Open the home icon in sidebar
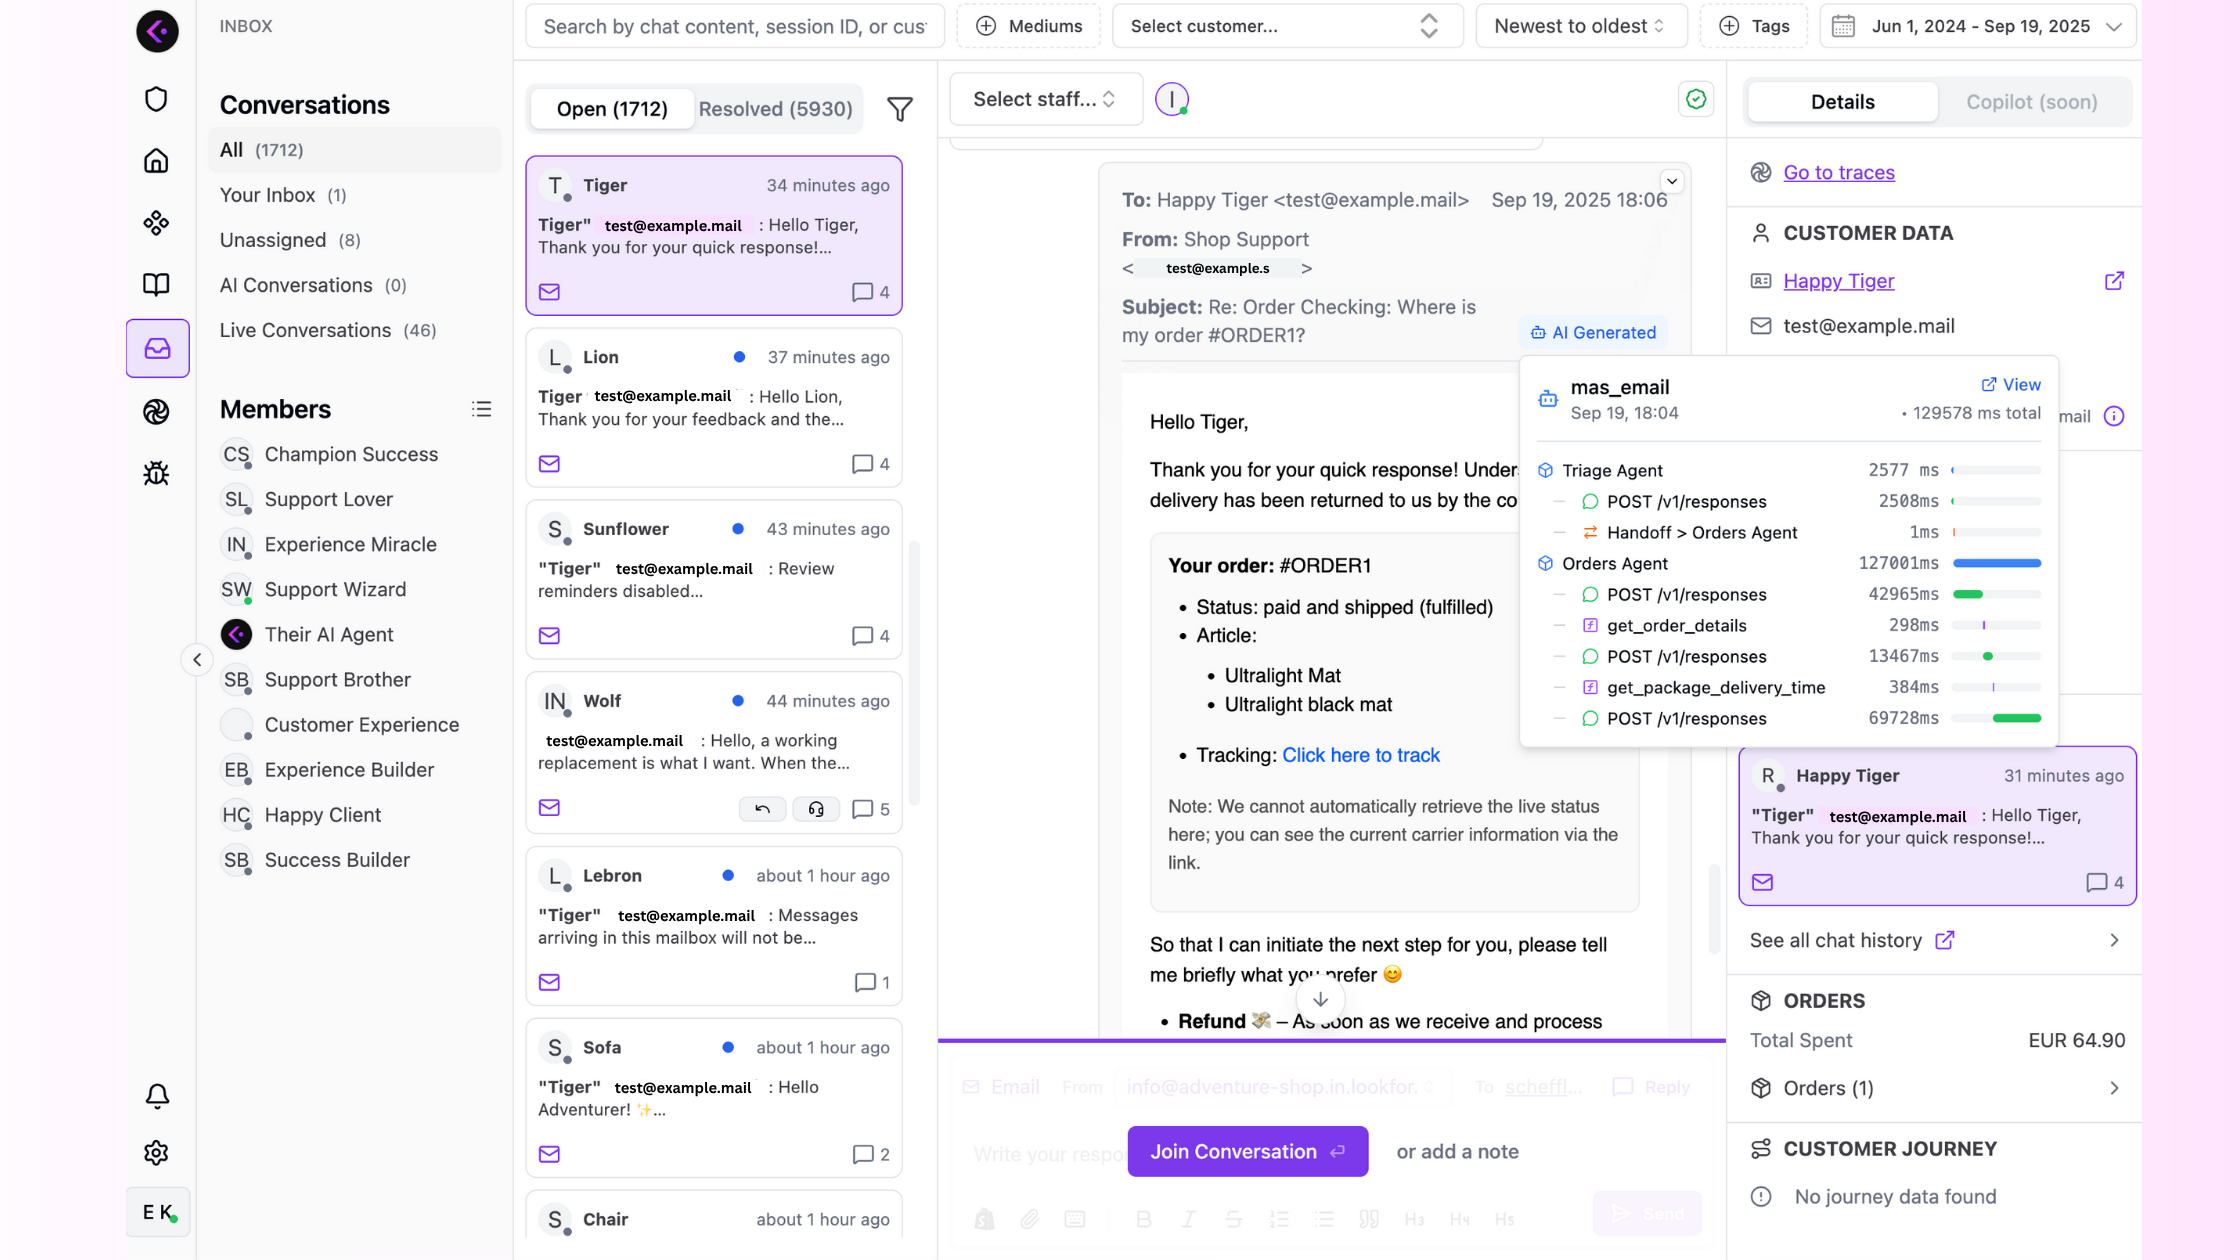Viewport: 2240px width, 1260px height. pos(156,161)
